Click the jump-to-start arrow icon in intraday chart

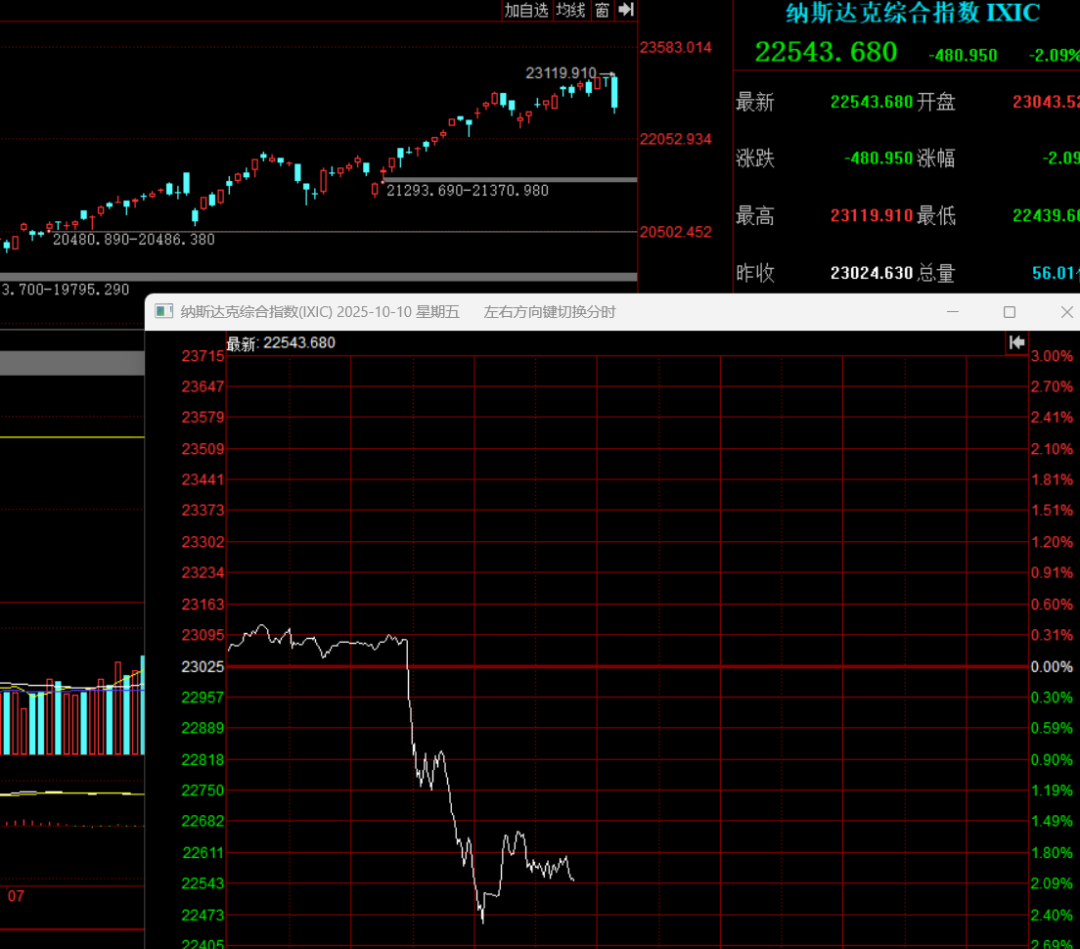pos(1017,342)
